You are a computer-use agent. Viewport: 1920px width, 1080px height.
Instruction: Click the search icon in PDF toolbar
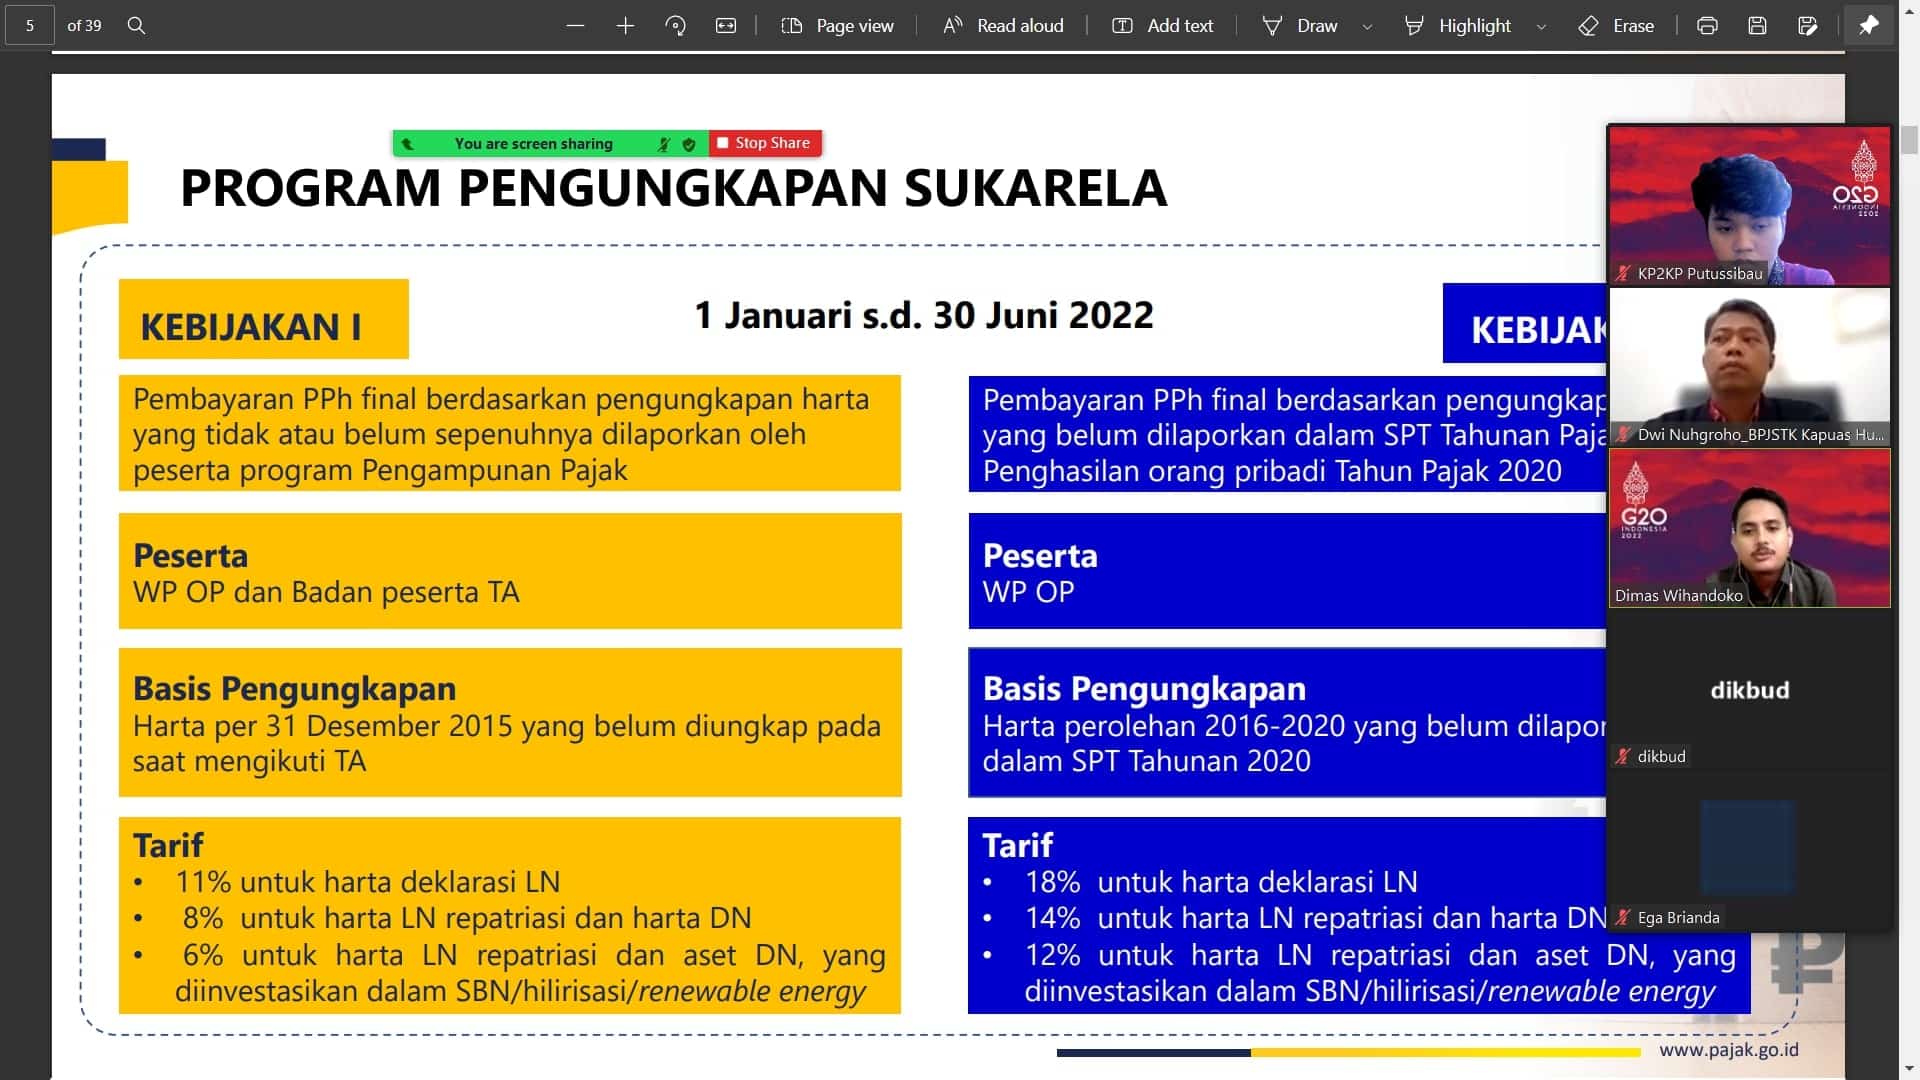click(x=137, y=26)
